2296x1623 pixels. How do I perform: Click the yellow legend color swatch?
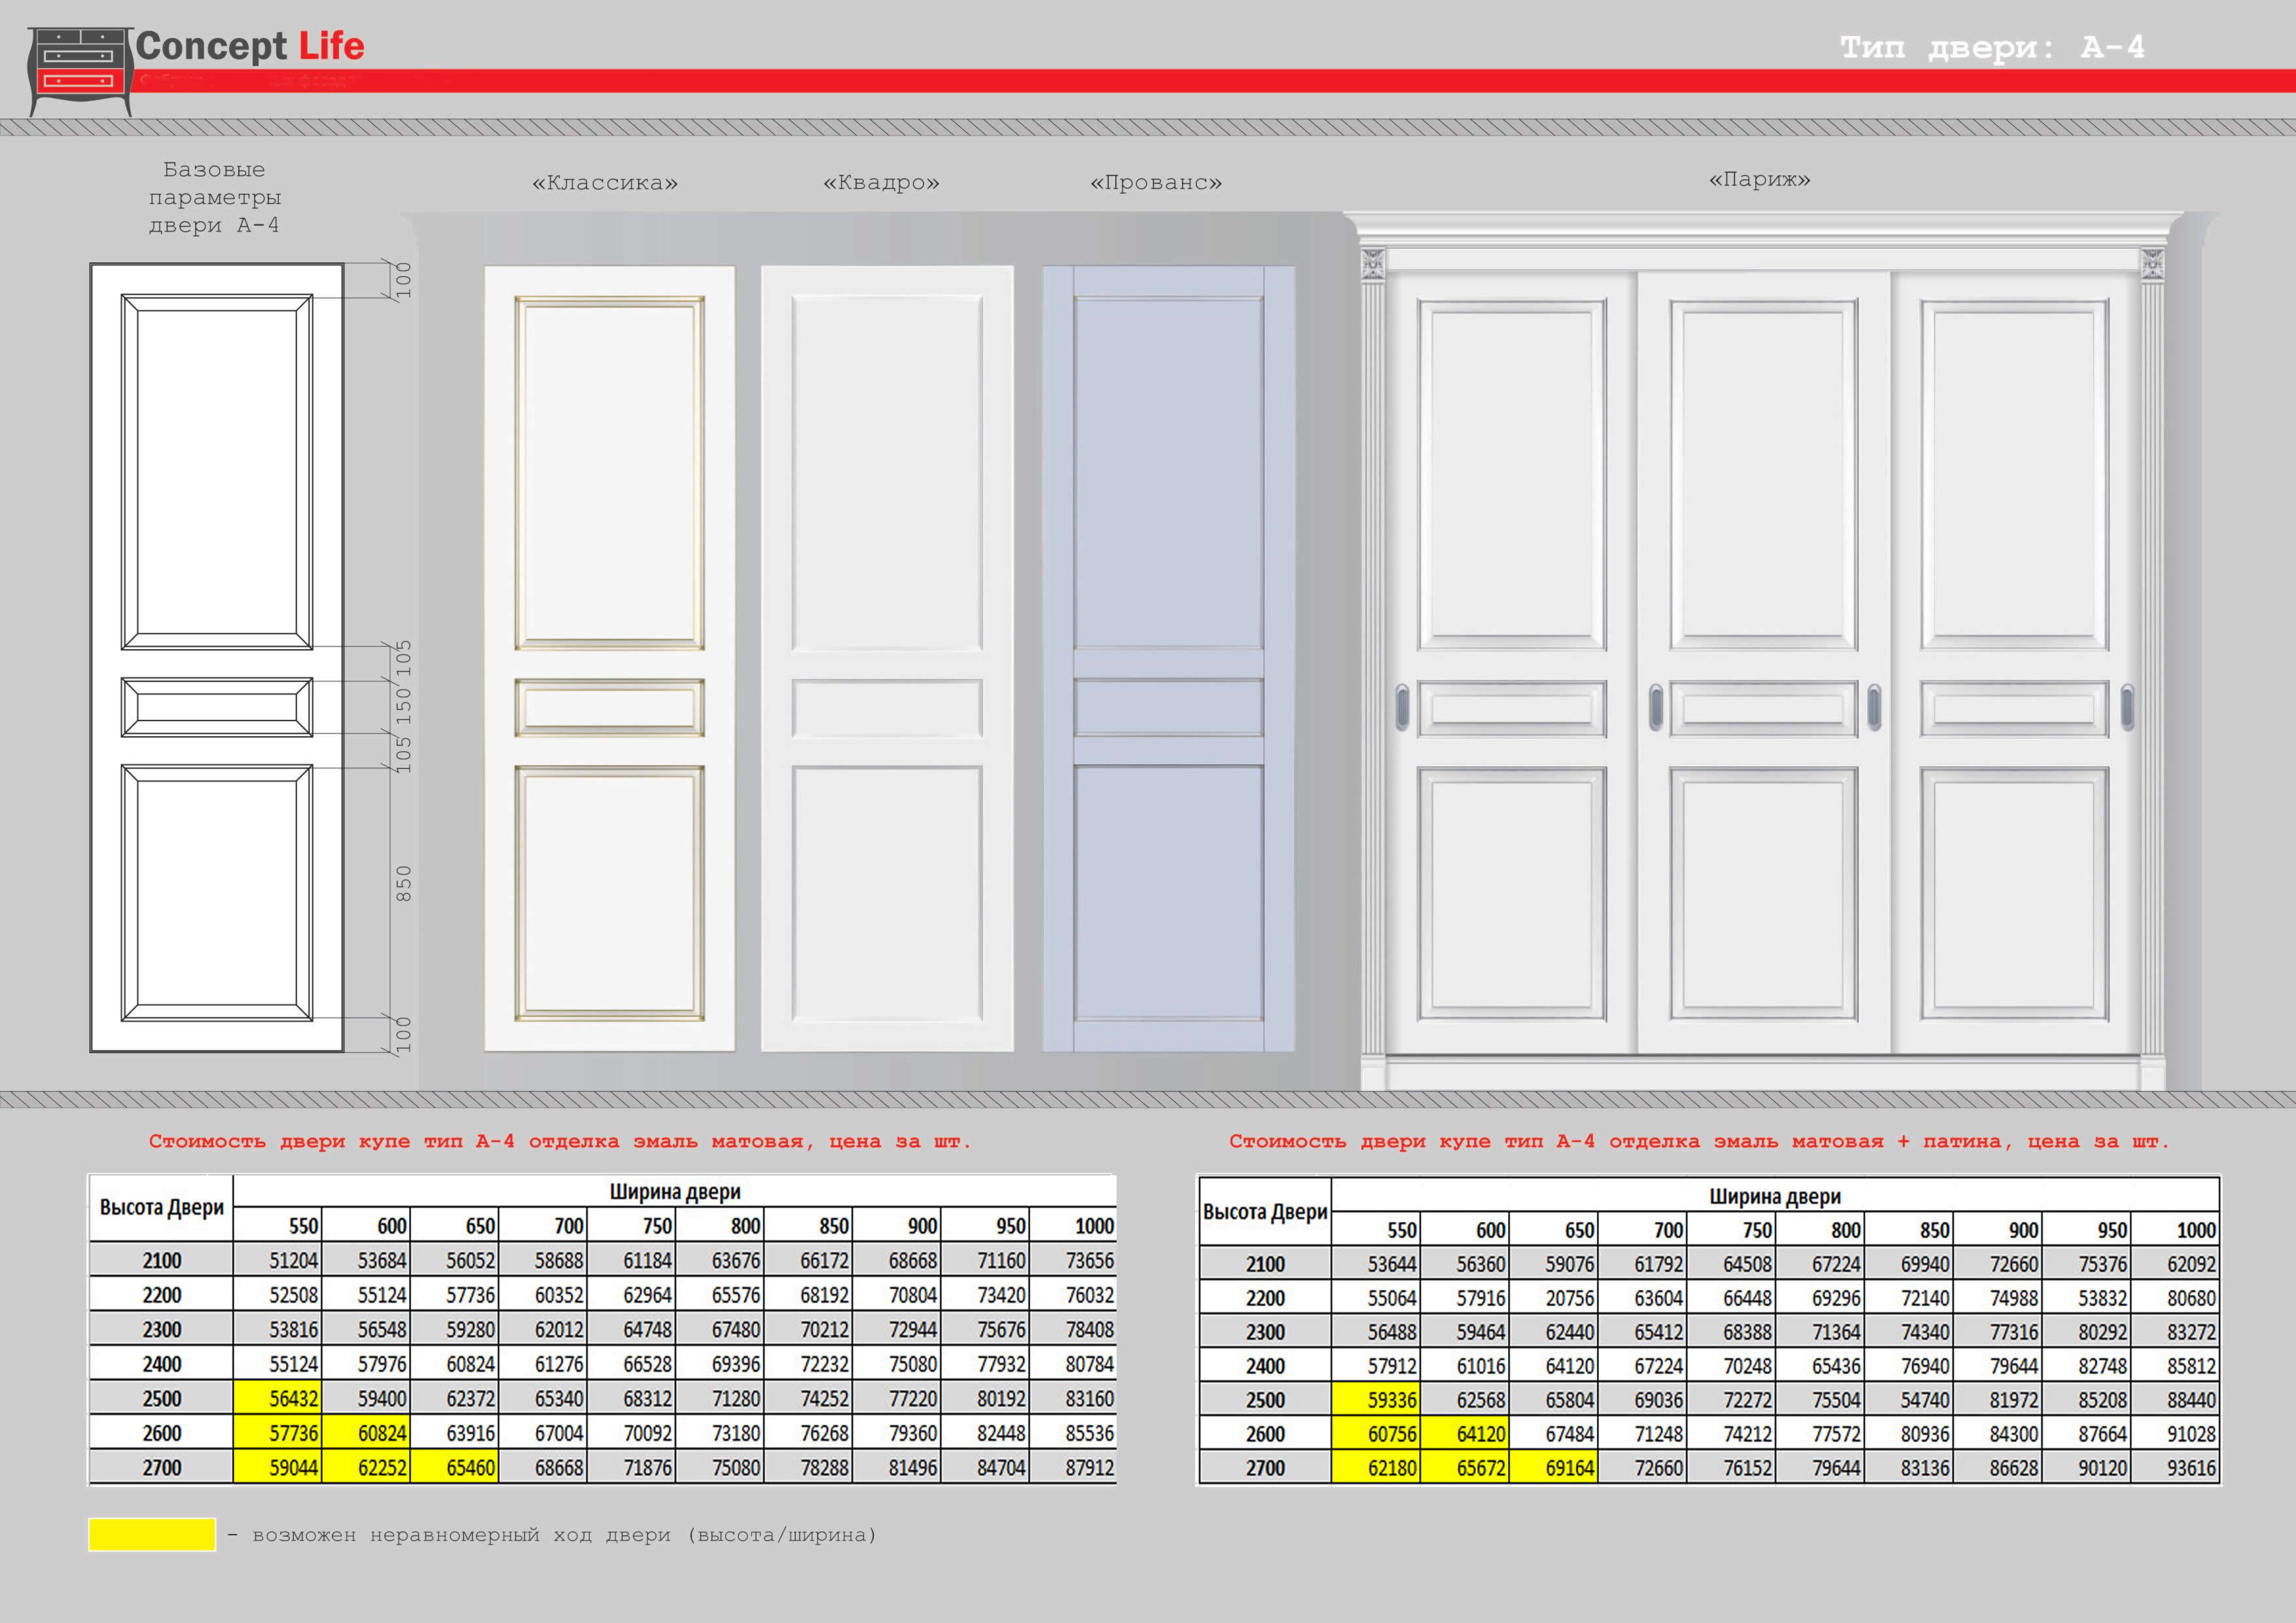click(152, 1534)
